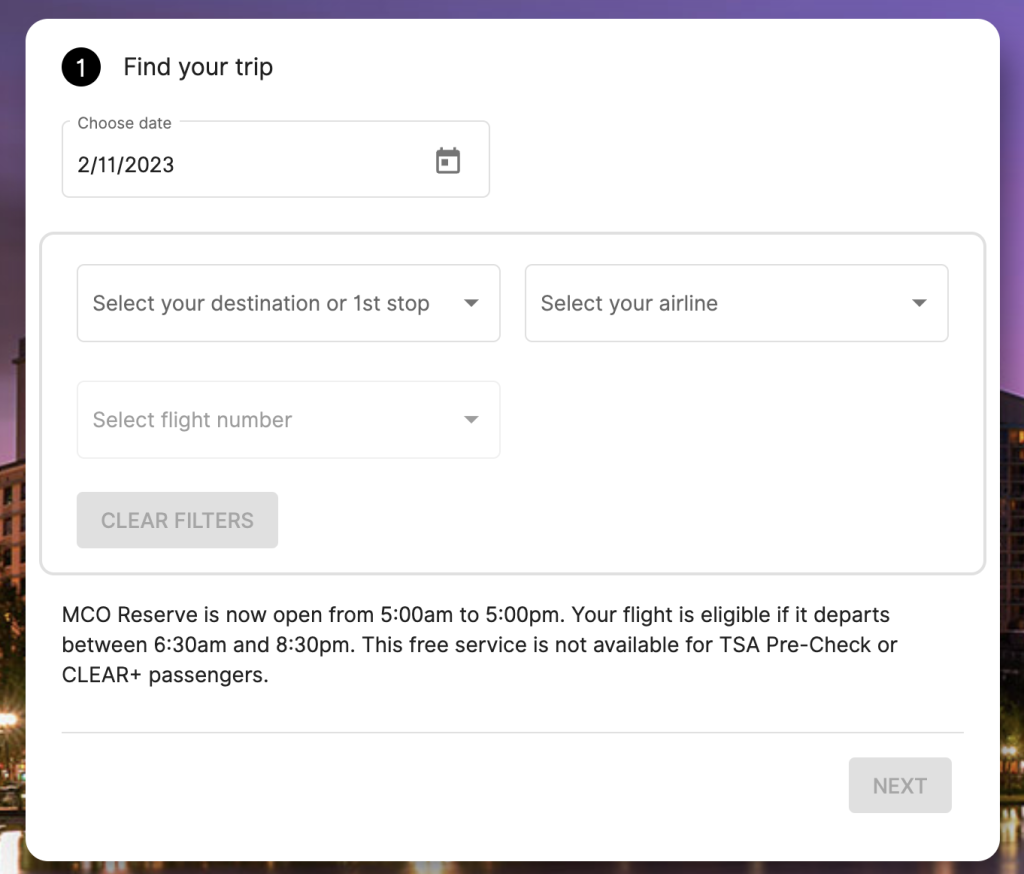This screenshot has width=1024, height=874.
Task: Click the purple sky background above the card
Action: (x=512, y=8)
